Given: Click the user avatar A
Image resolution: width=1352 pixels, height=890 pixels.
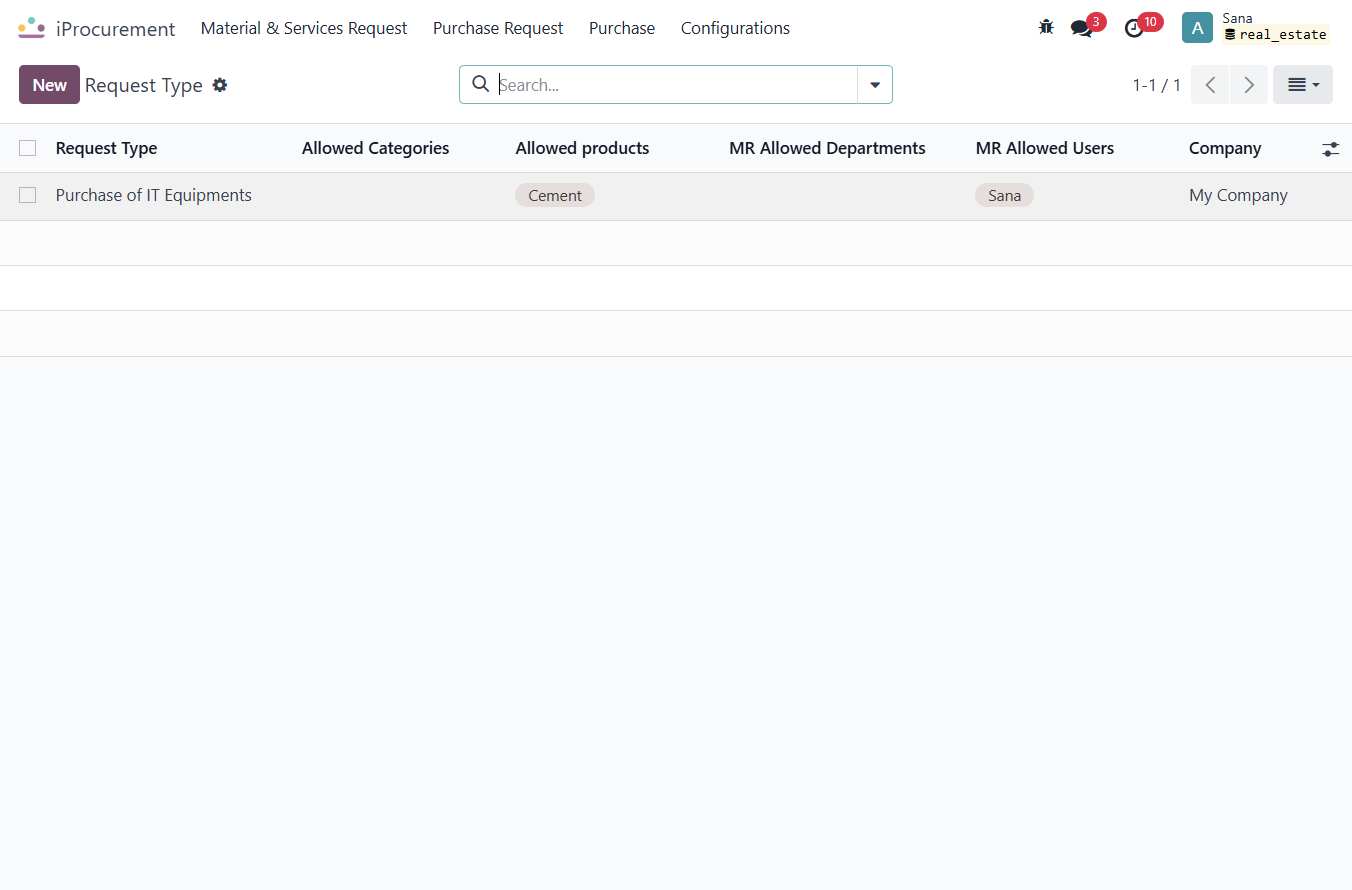Looking at the screenshot, I should point(1197,28).
